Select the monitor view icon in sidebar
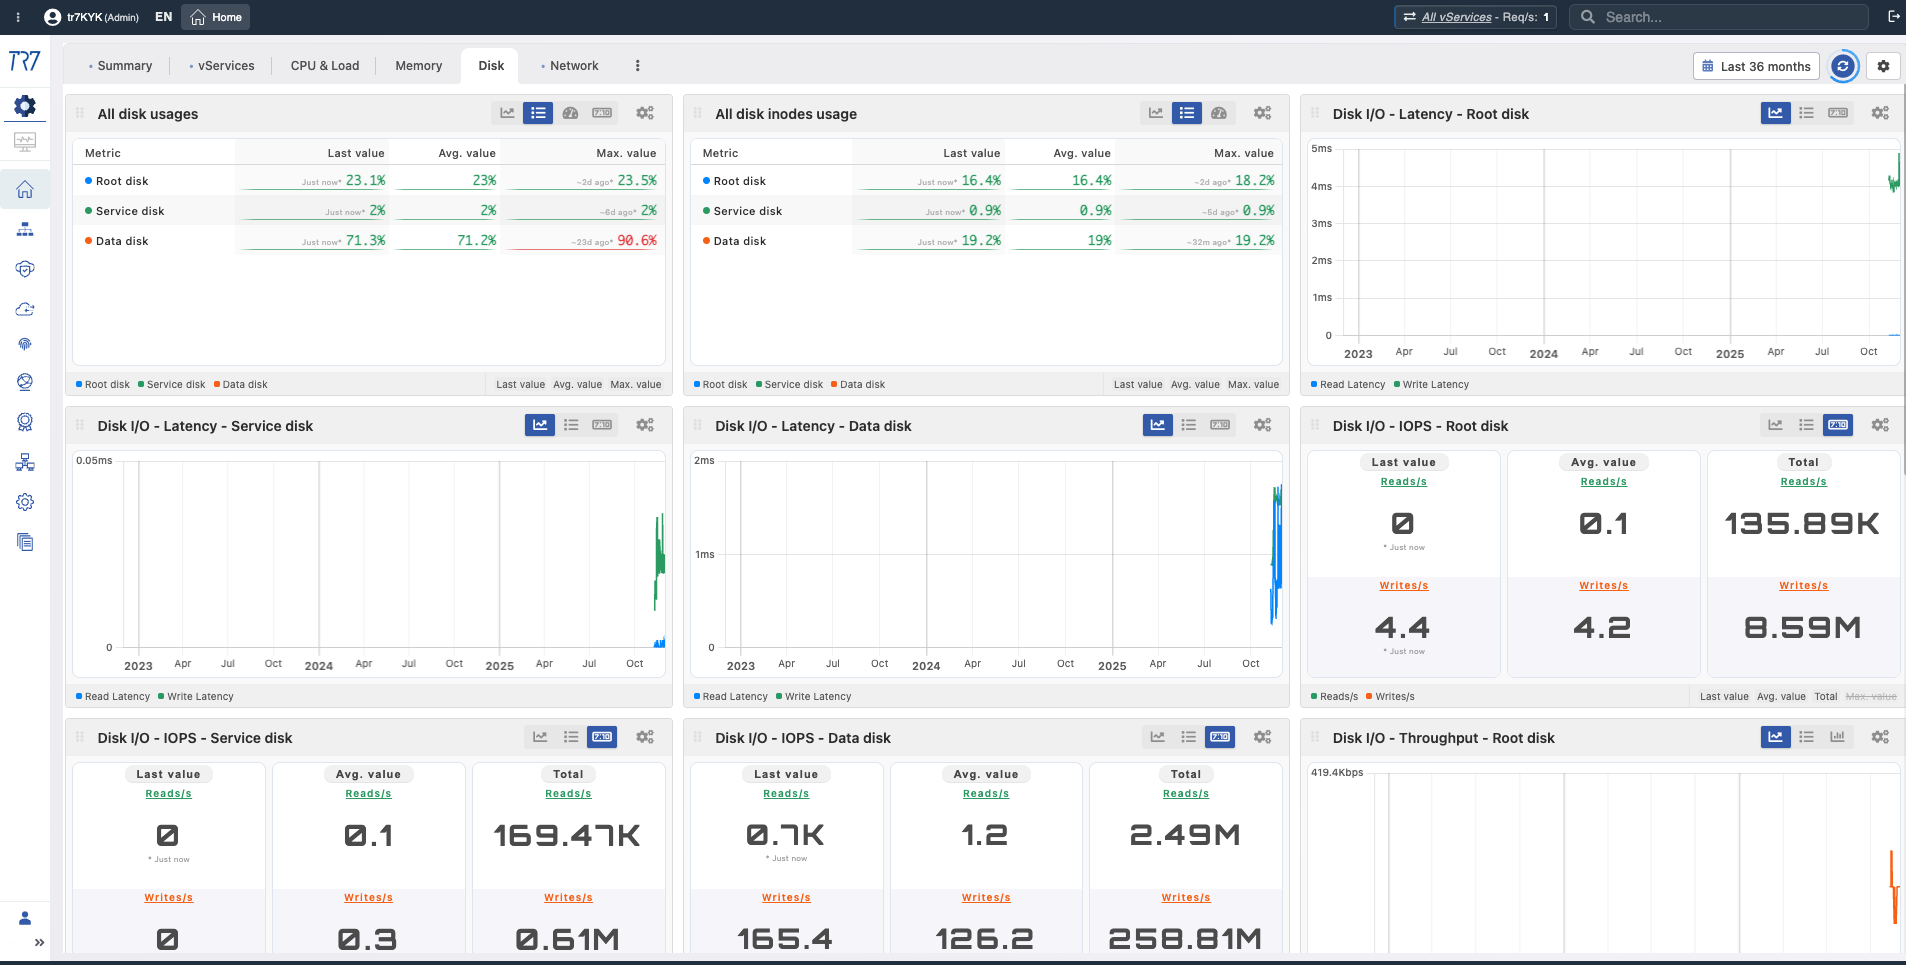The image size is (1906, 965). pos(25,142)
